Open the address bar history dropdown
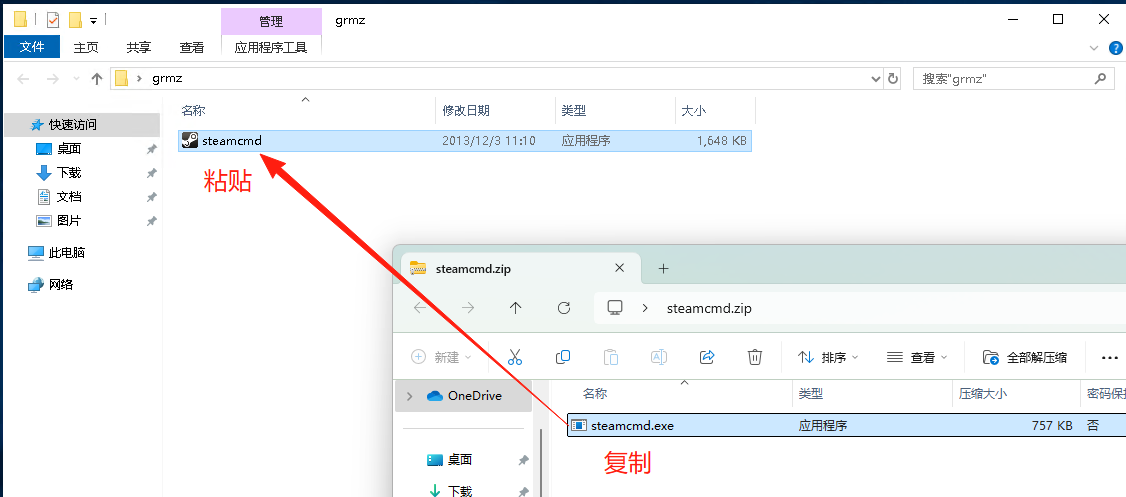The width and height of the screenshot is (1126, 497). [x=875, y=79]
